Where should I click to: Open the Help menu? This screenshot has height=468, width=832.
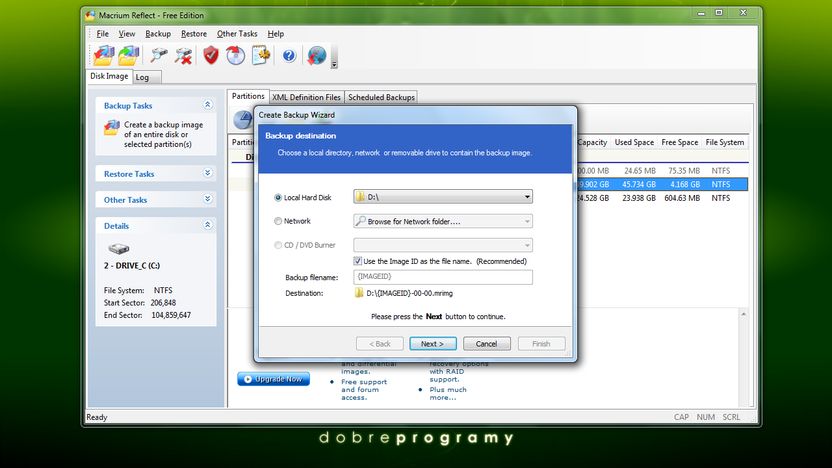click(275, 33)
